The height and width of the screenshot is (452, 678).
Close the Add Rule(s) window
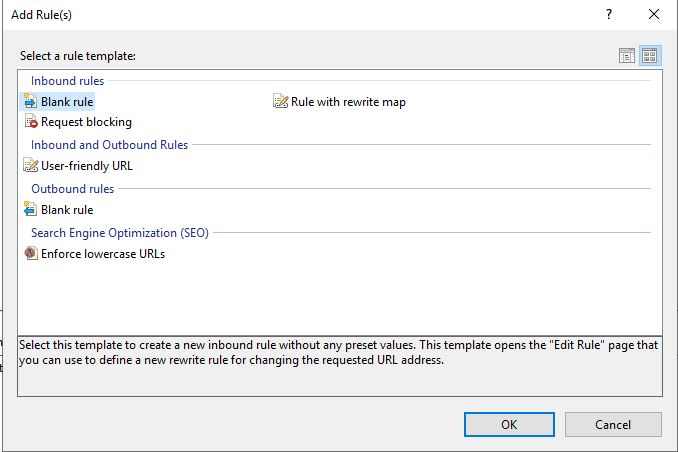654,14
